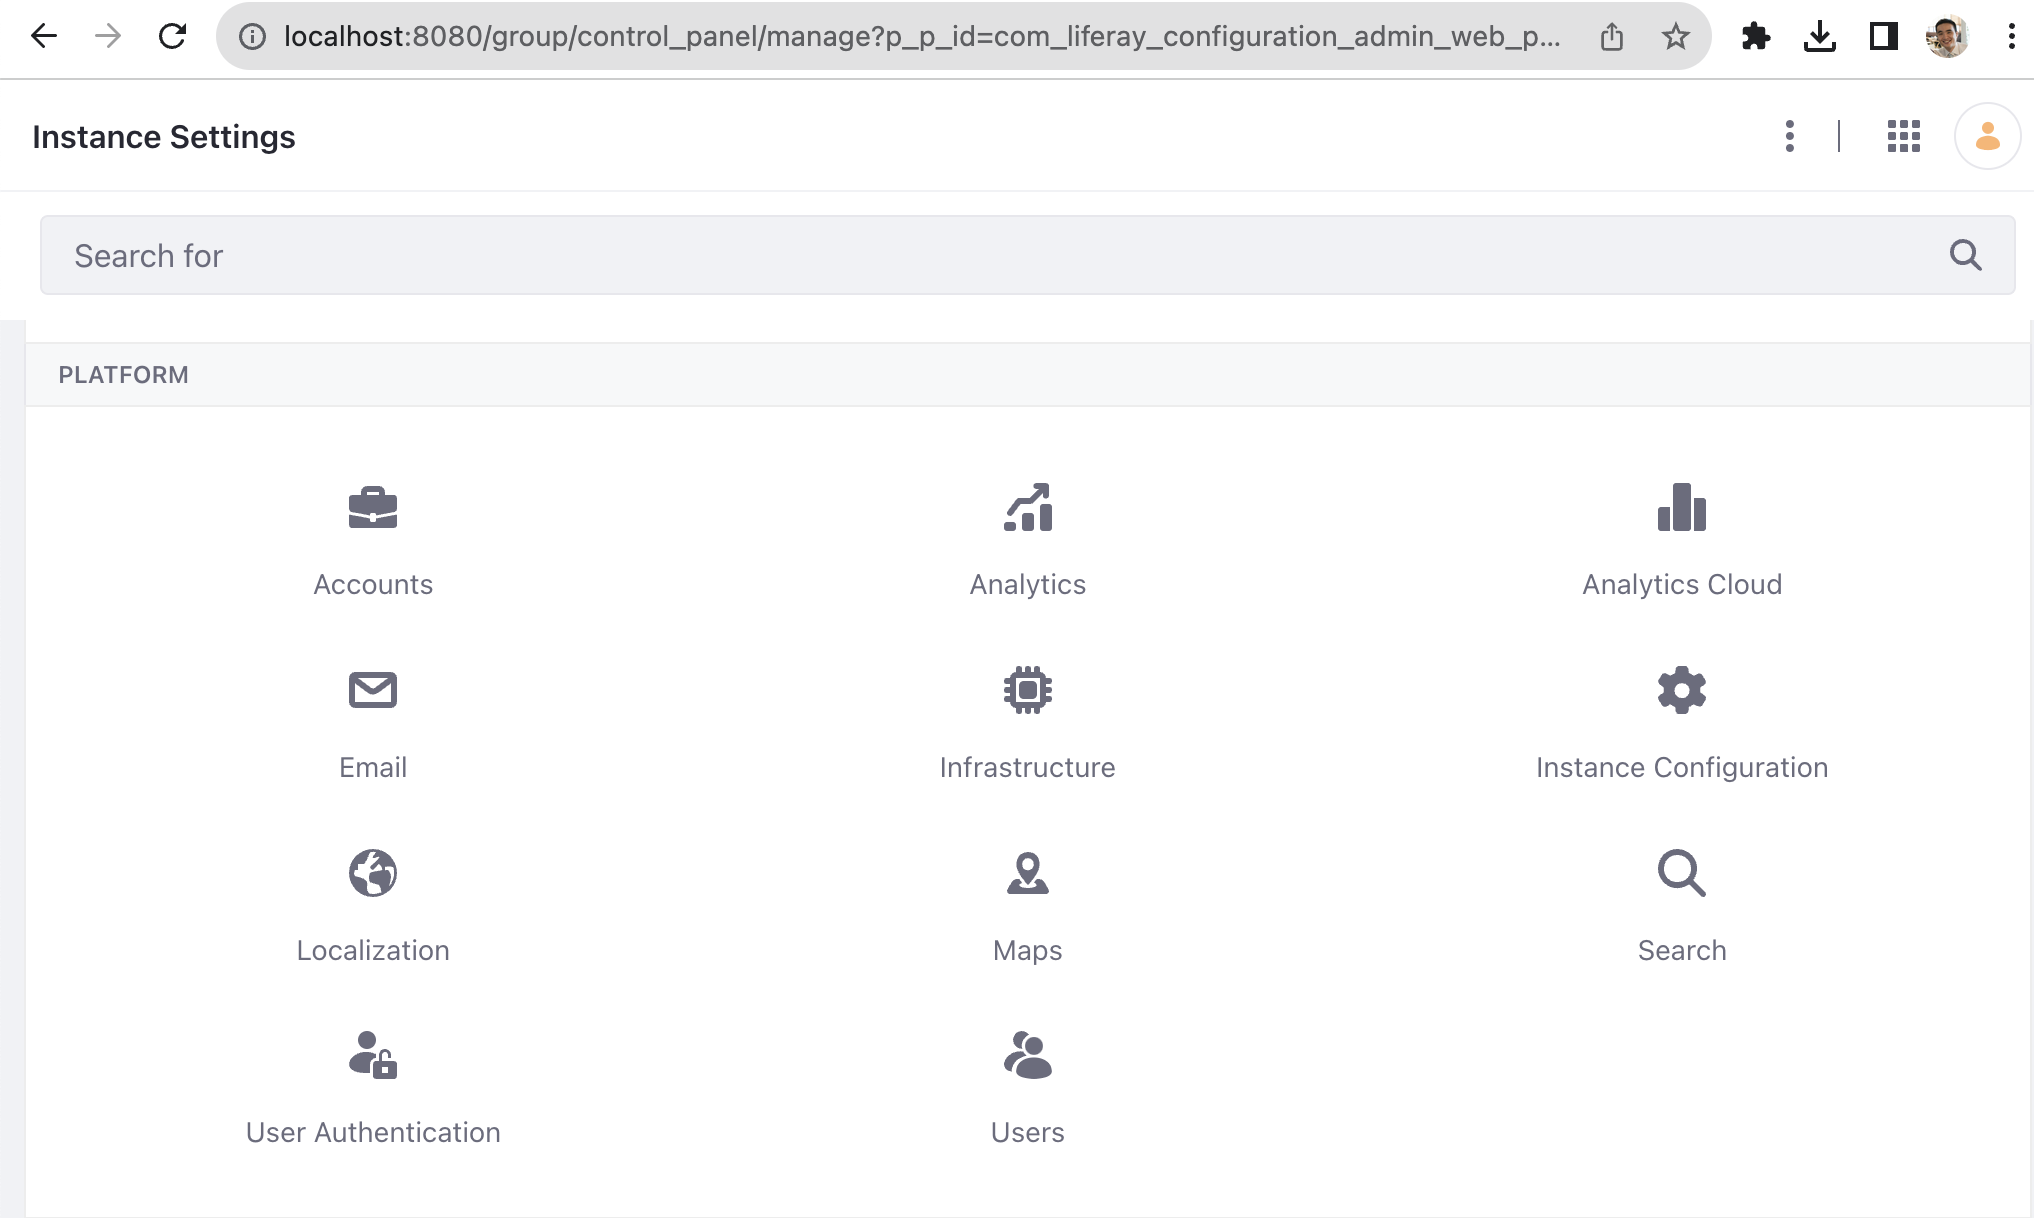Screen dimensions: 2034x1218
Task: Click the search magnifier button in search bar
Action: pos(1965,256)
